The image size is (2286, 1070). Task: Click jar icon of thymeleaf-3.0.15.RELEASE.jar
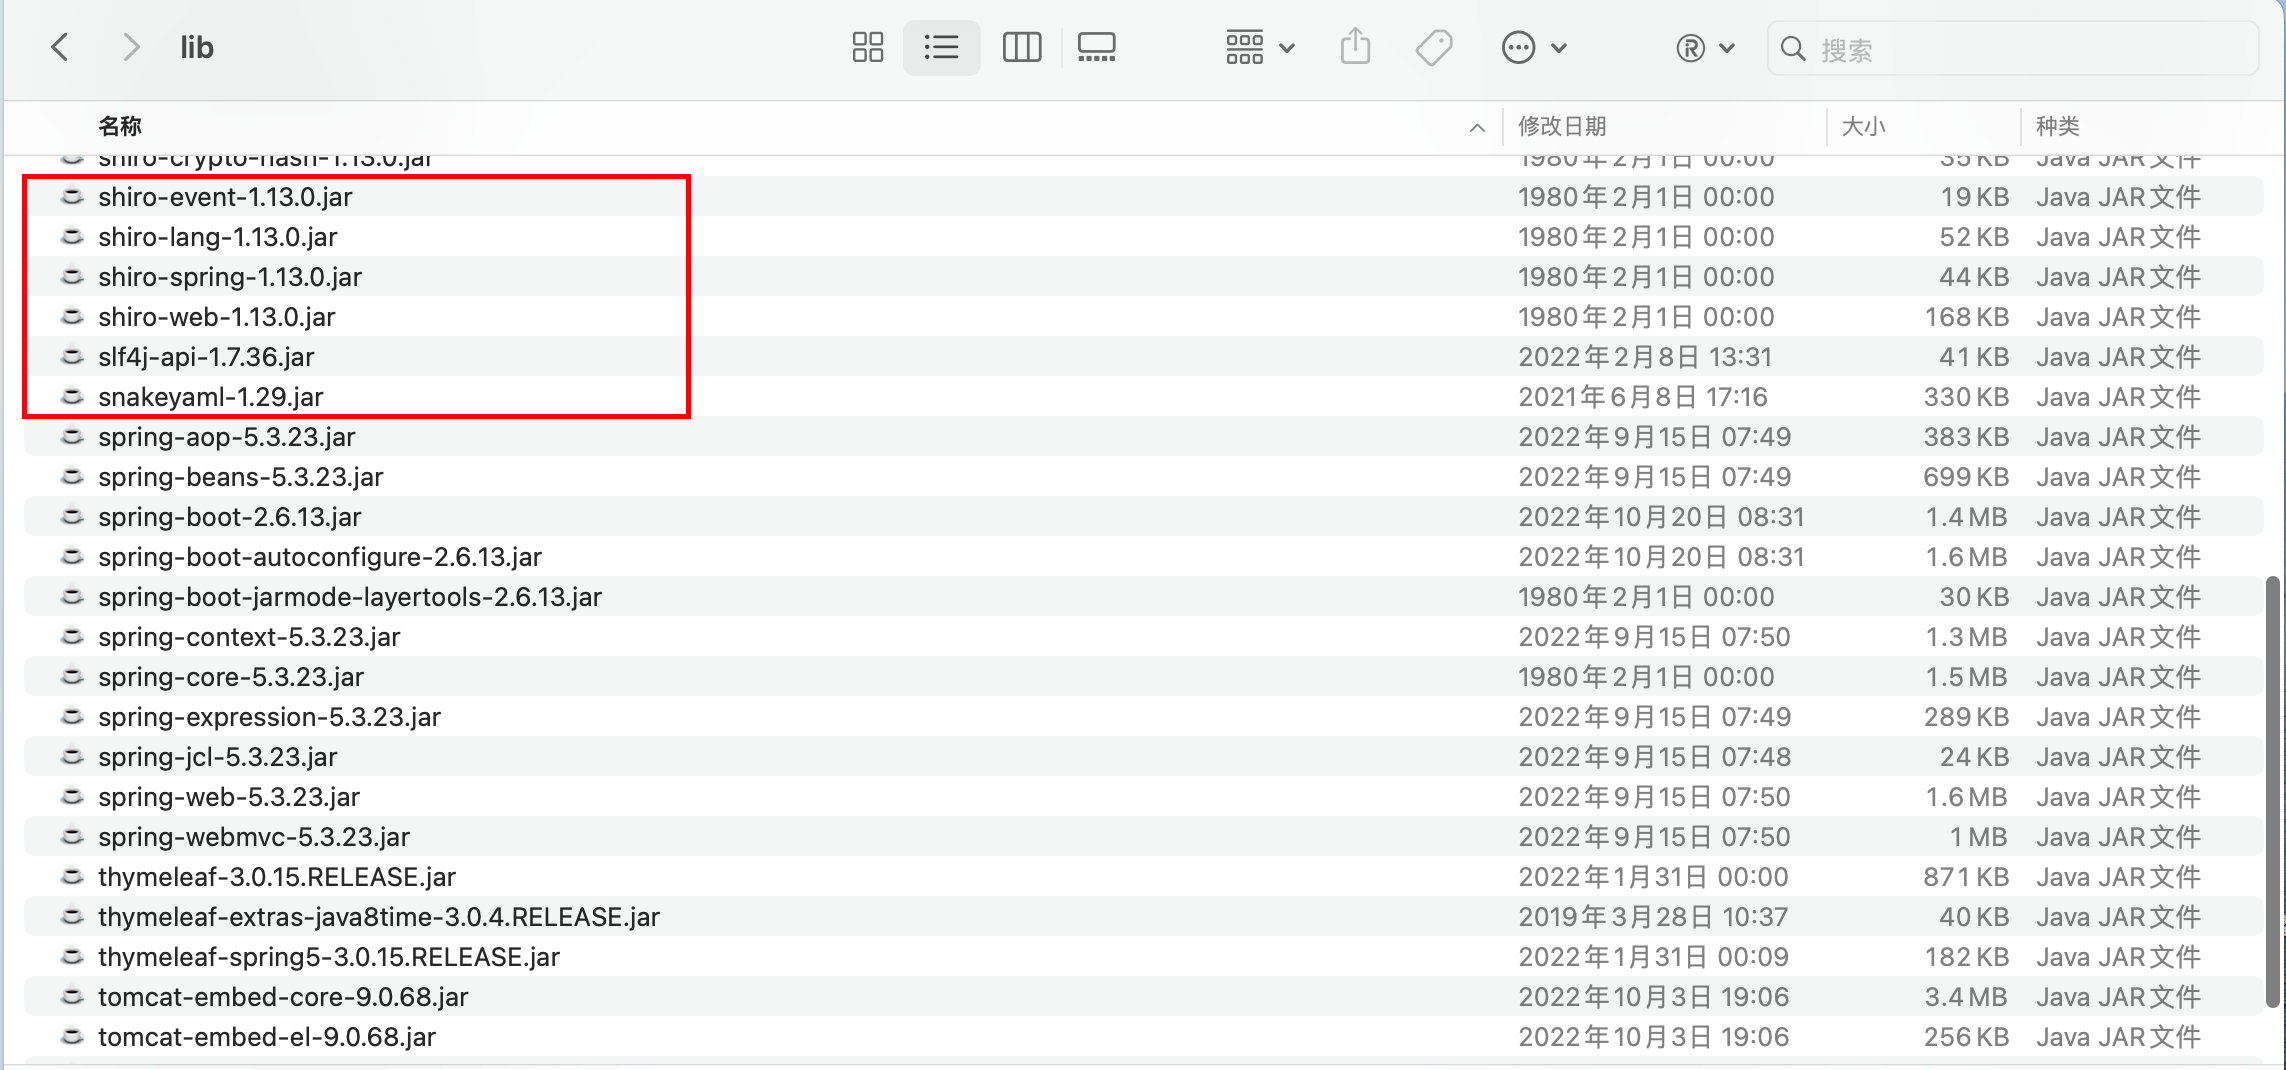[x=72, y=876]
